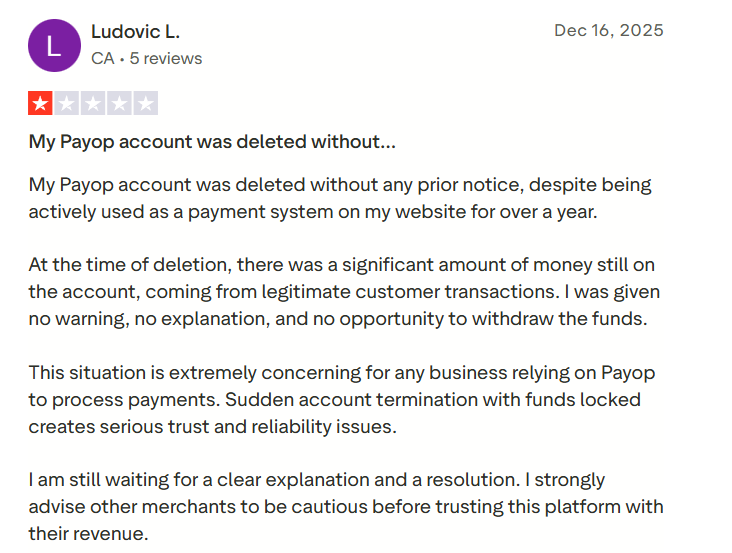Viewport: 732px width, 553px height.
Task: Click the paragraph beginning "I am still waiting"
Action: tap(345, 507)
